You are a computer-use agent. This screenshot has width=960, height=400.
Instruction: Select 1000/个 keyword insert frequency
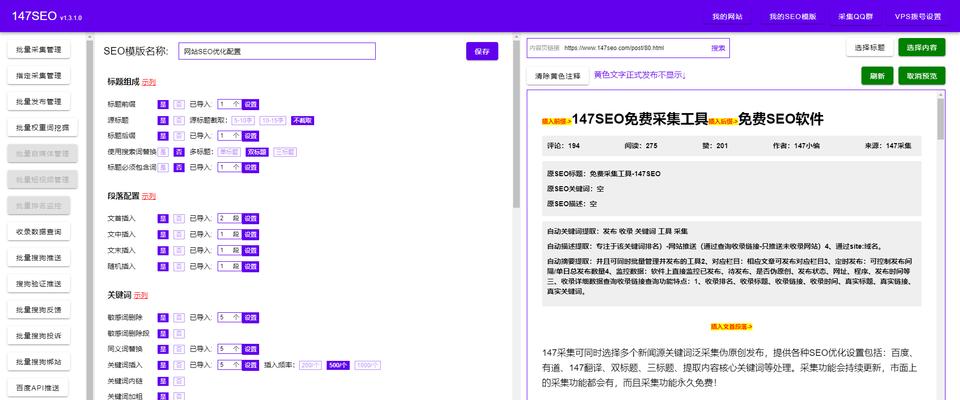pos(367,365)
